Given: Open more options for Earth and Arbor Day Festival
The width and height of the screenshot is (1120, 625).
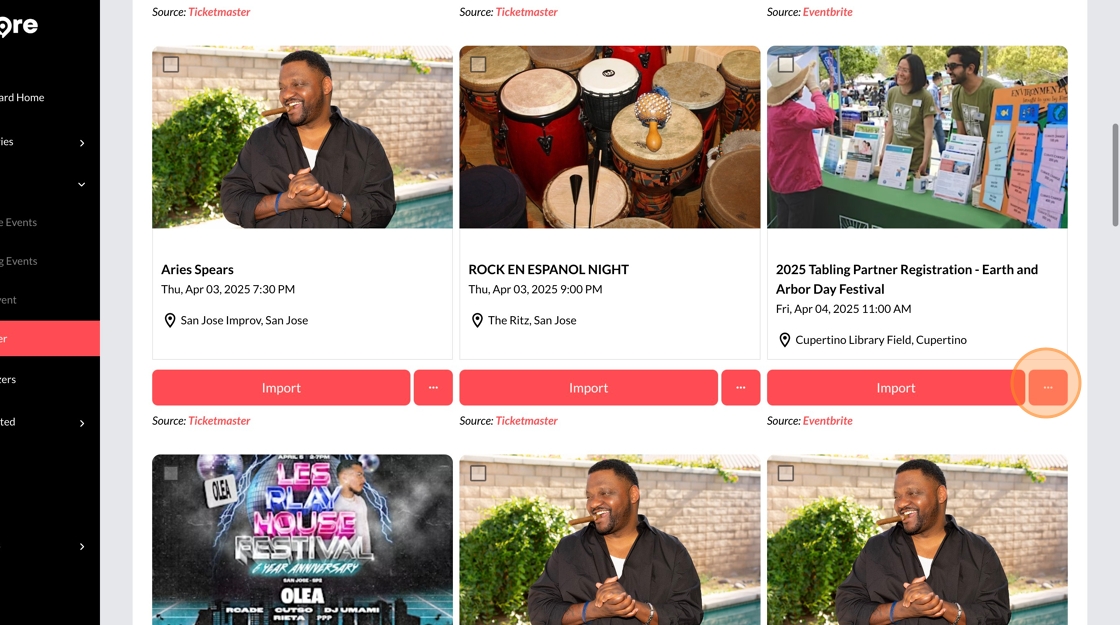Looking at the screenshot, I should click(1048, 387).
